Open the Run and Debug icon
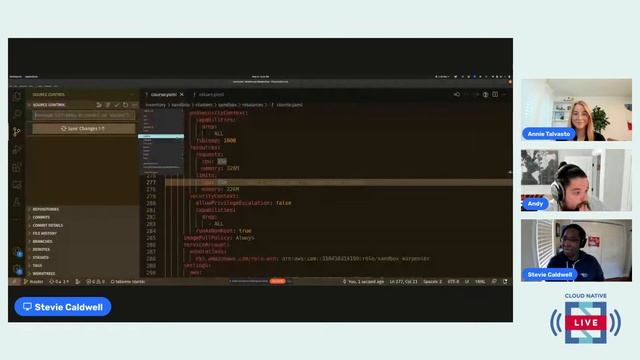This screenshot has width=640, height=360. click(x=17, y=150)
